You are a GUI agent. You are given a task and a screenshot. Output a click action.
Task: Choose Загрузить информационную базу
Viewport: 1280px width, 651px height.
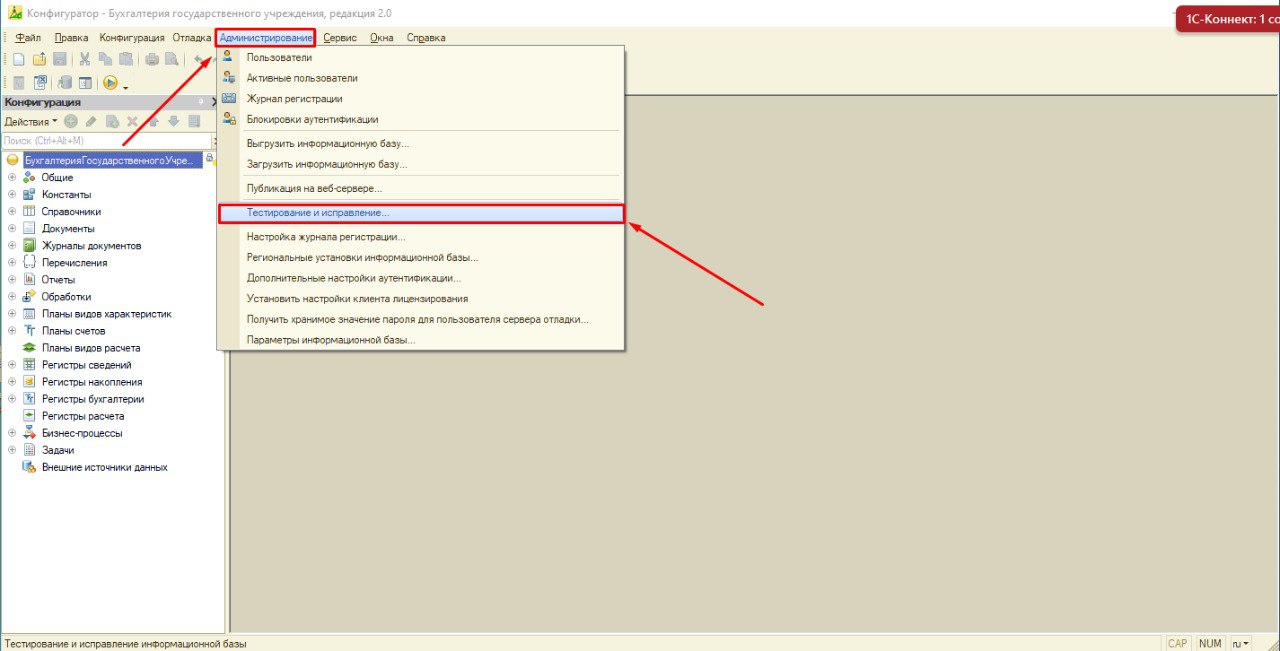[420, 164]
